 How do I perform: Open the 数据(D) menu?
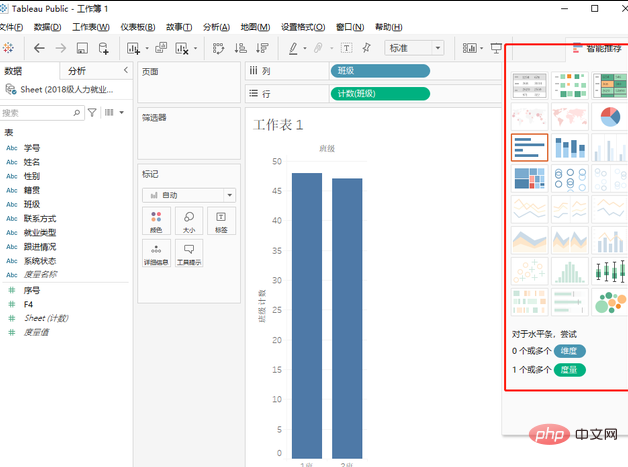coord(47,27)
